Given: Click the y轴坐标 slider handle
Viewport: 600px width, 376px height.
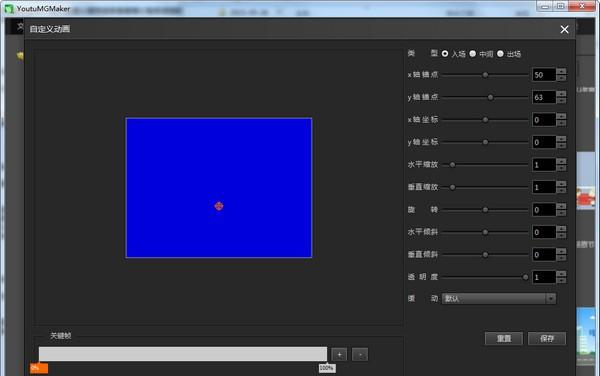Looking at the screenshot, I should [485, 142].
